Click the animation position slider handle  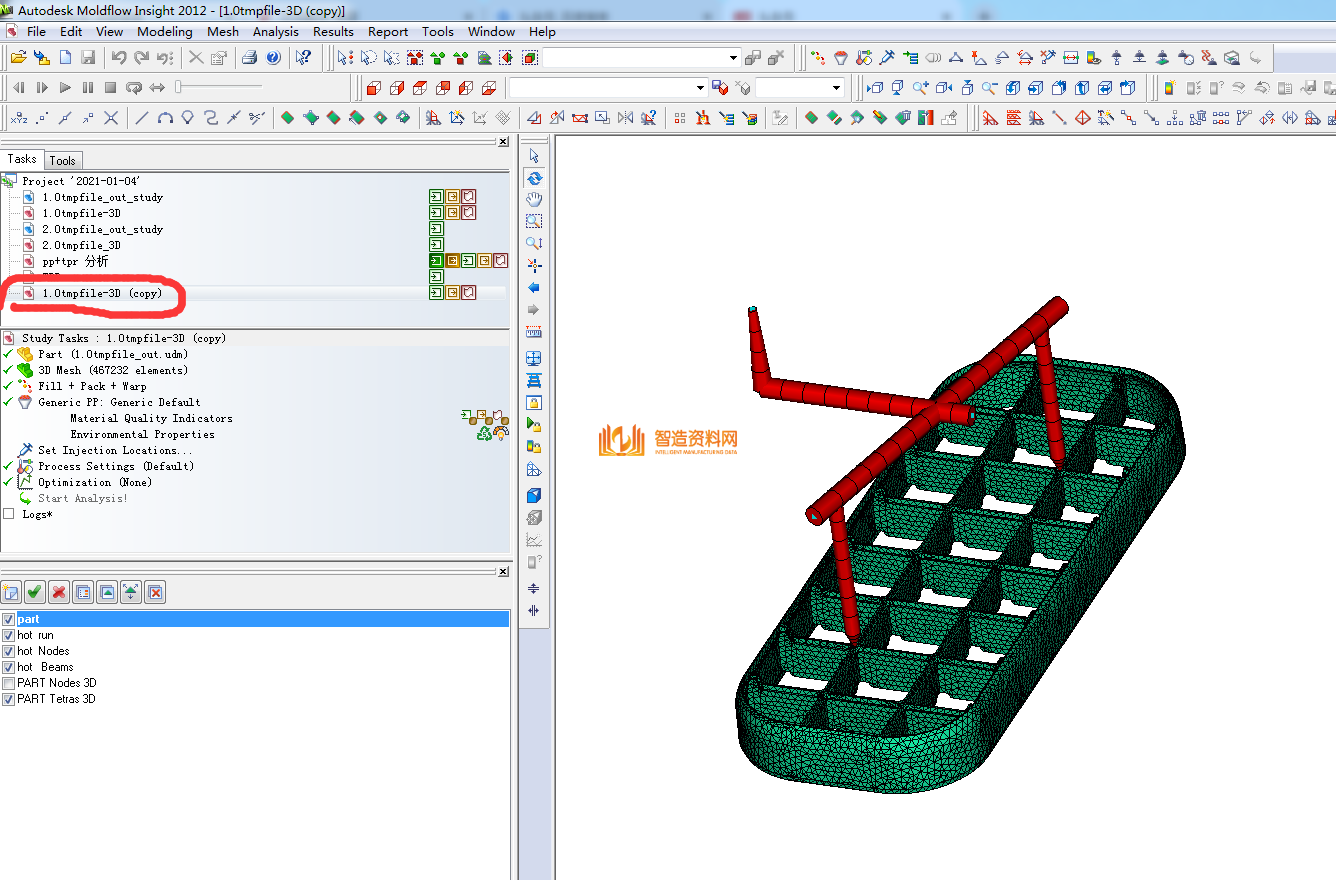179,88
